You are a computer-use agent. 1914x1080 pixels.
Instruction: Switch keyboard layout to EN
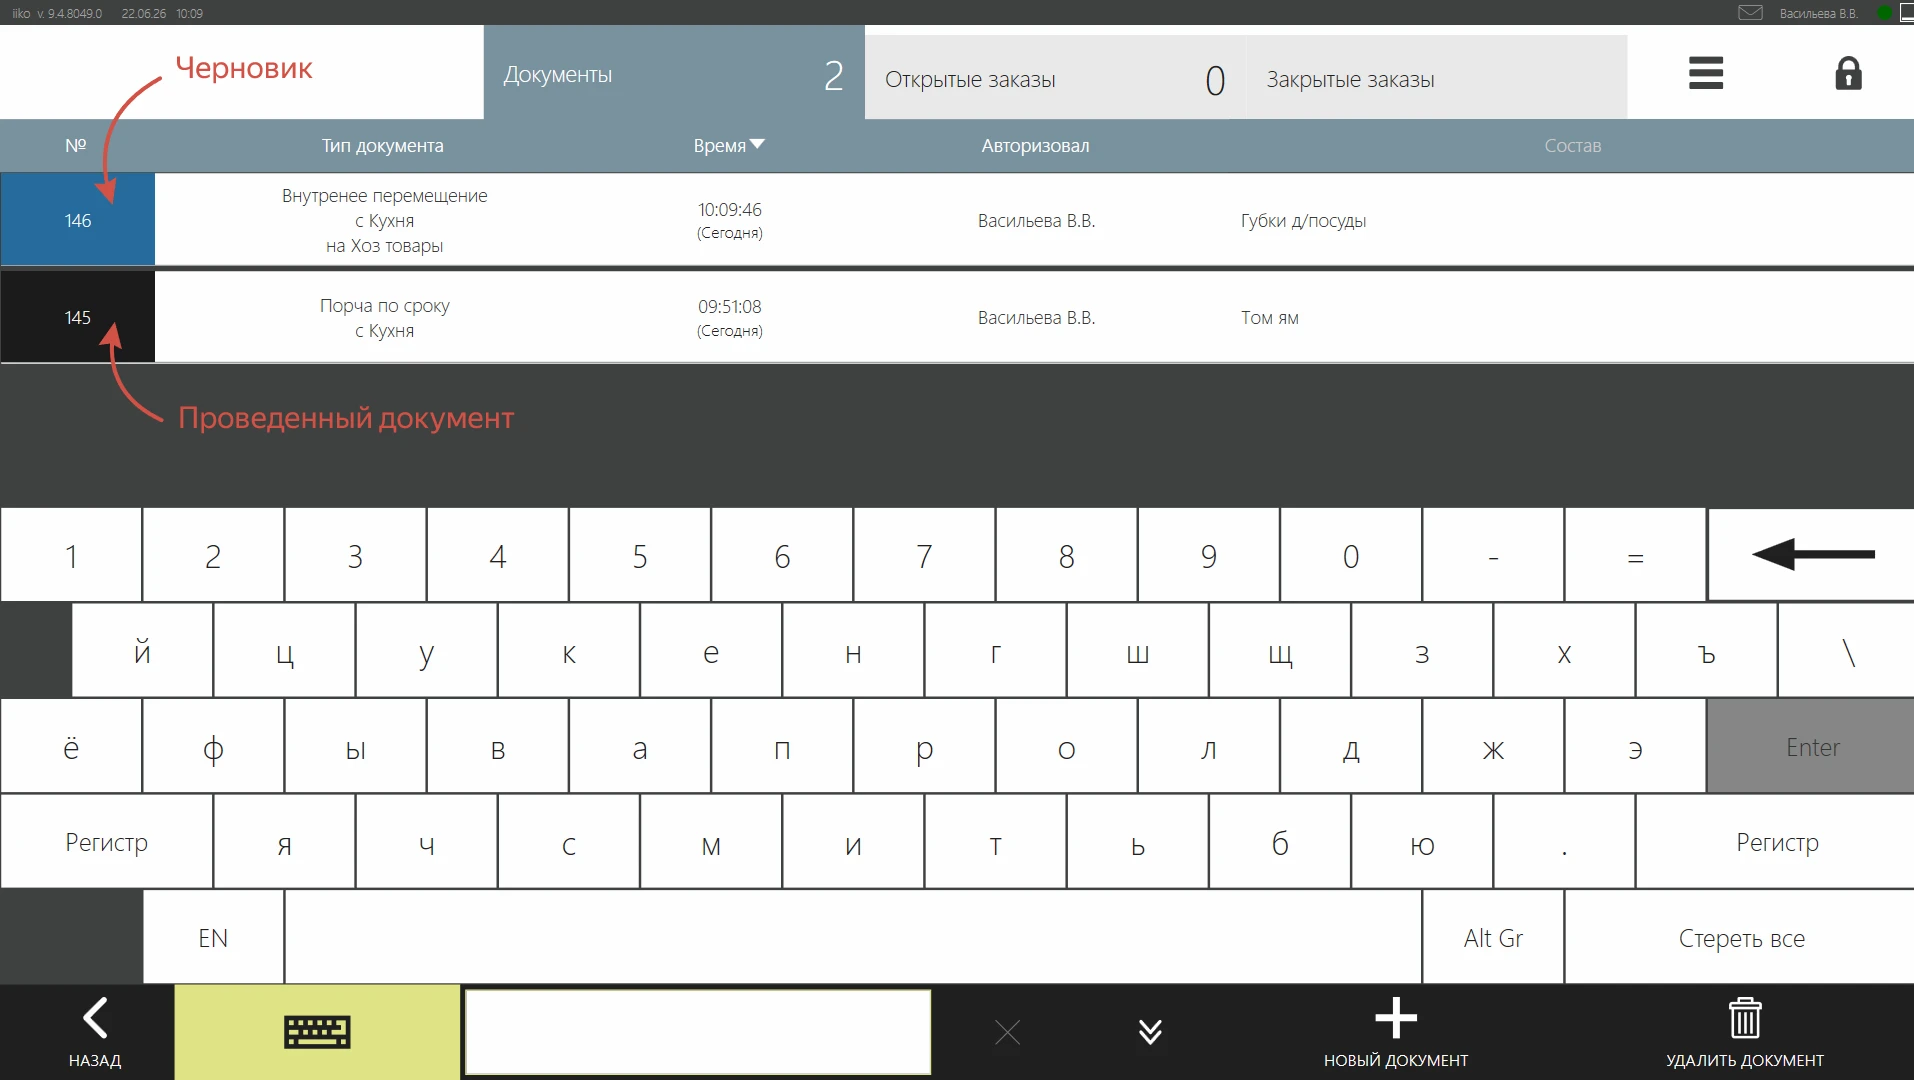(x=213, y=938)
